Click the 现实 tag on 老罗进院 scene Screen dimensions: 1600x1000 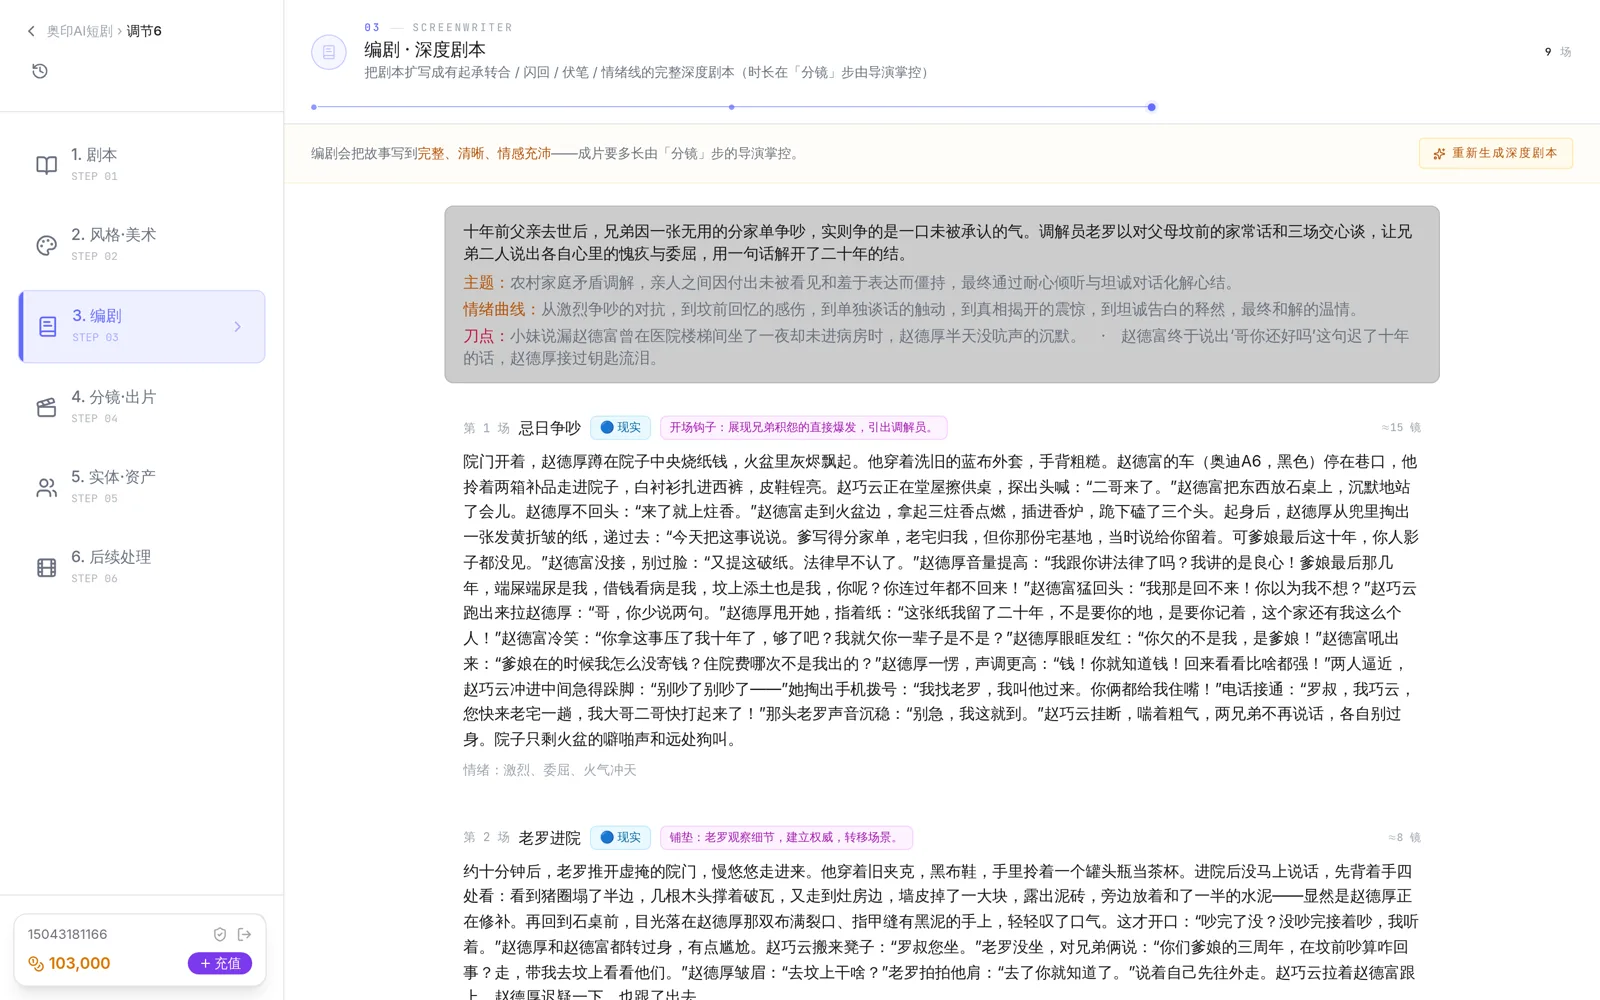pos(621,837)
